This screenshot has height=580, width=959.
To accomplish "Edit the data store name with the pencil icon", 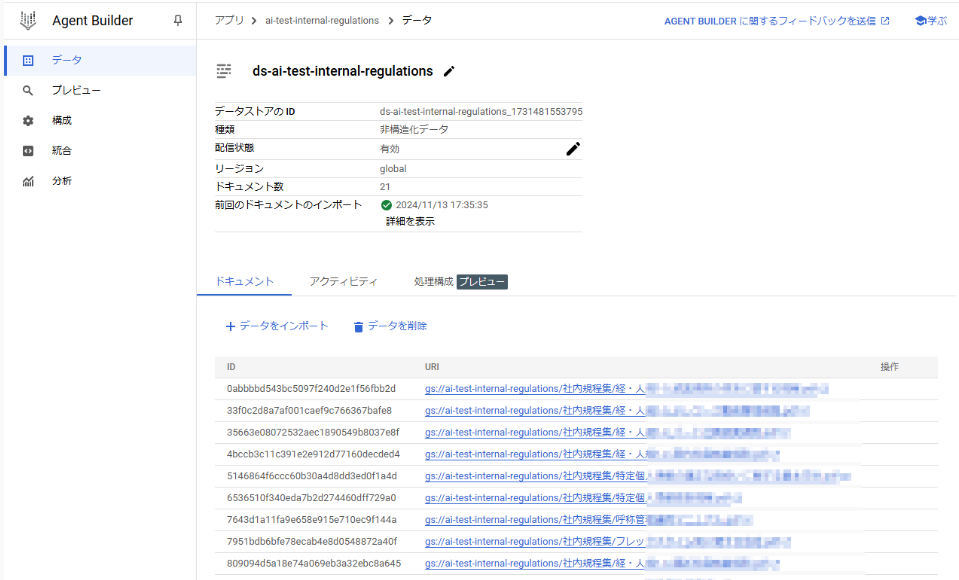I will pos(448,71).
